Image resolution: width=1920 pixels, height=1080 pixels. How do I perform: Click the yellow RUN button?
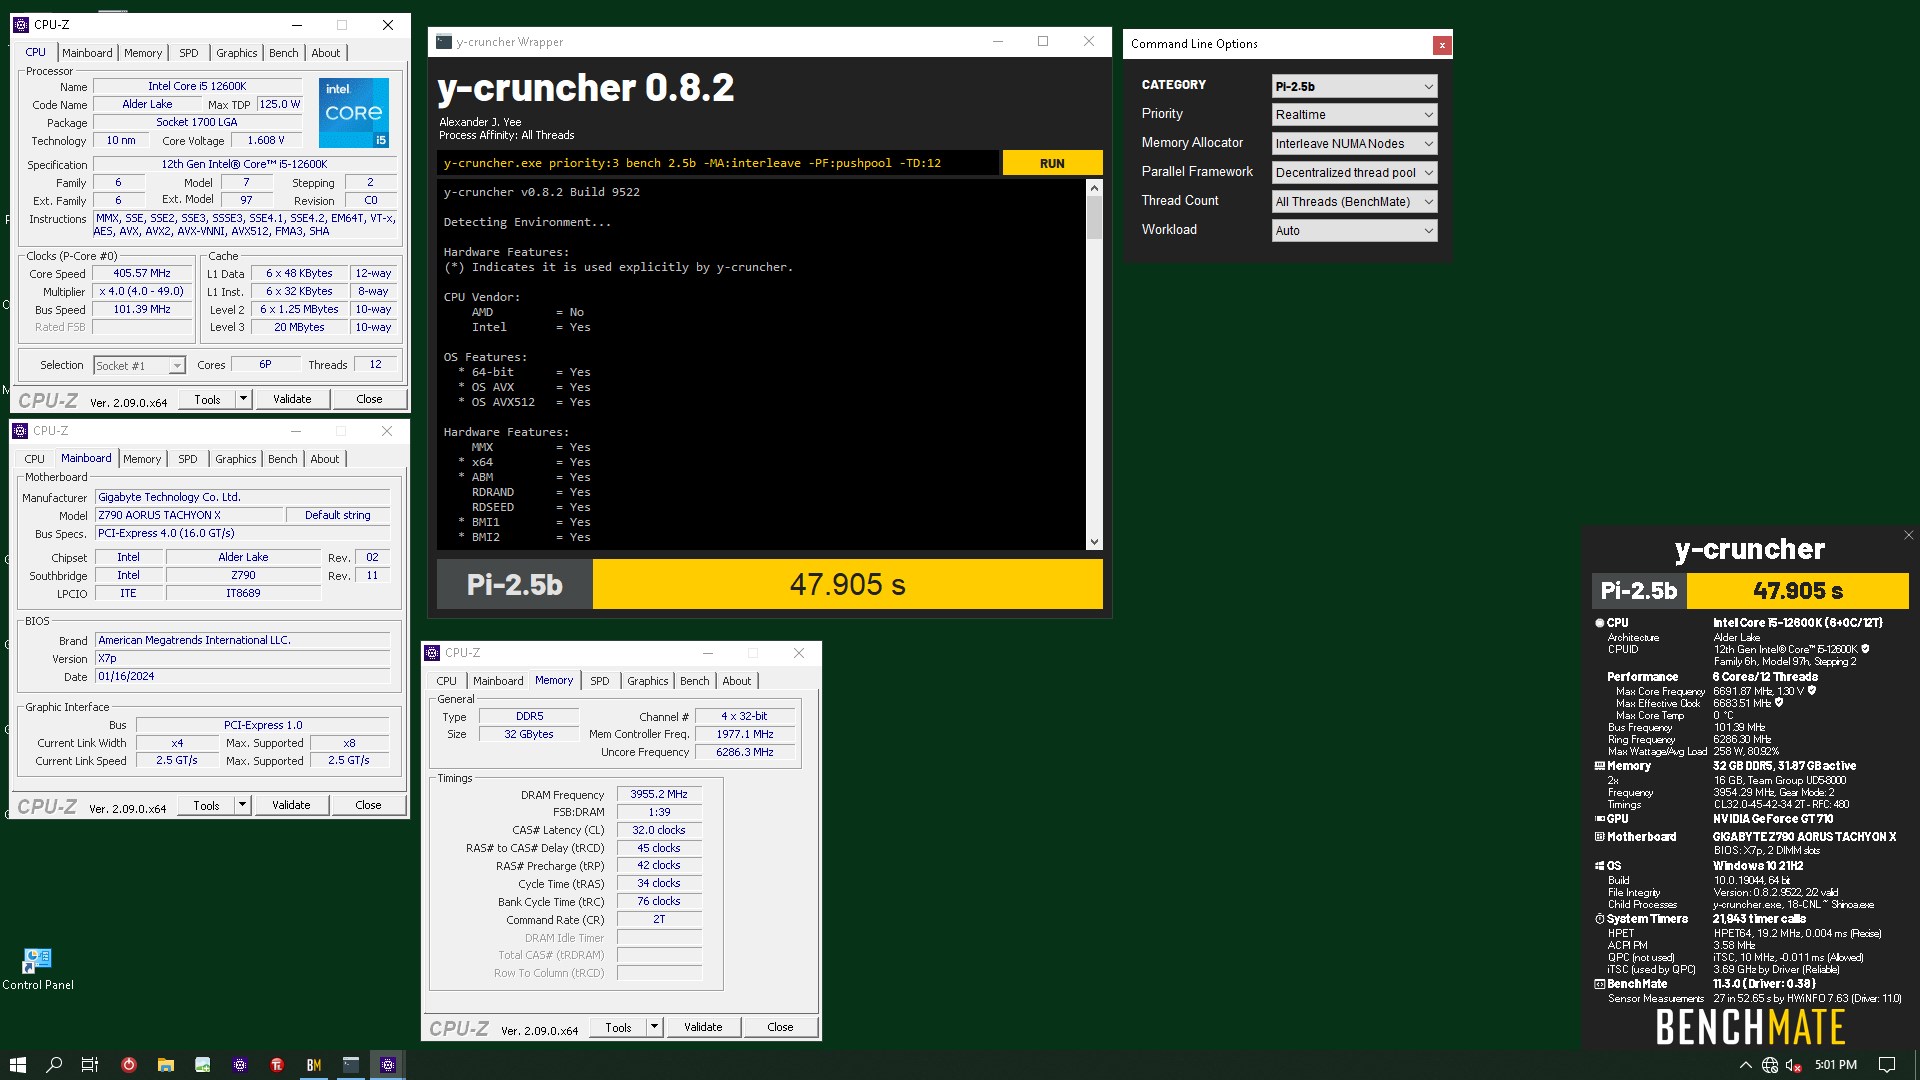click(1052, 163)
